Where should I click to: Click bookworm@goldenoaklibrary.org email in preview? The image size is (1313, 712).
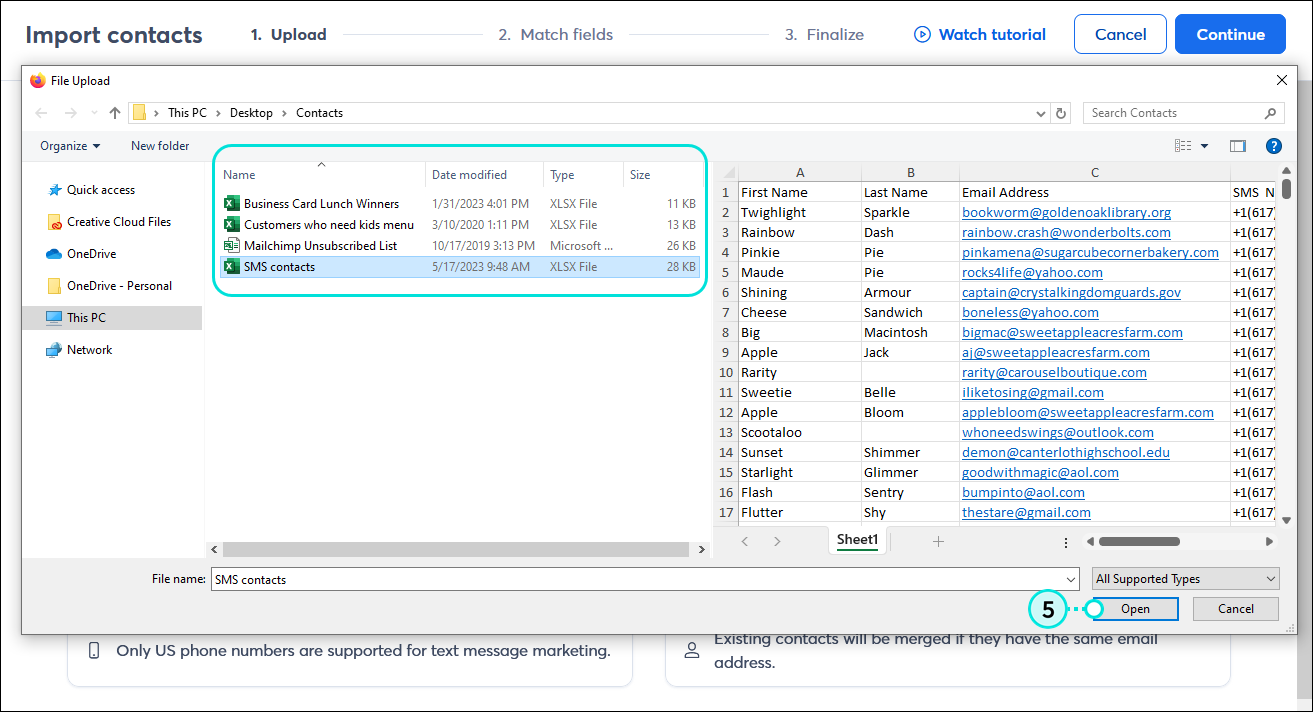coord(1066,212)
